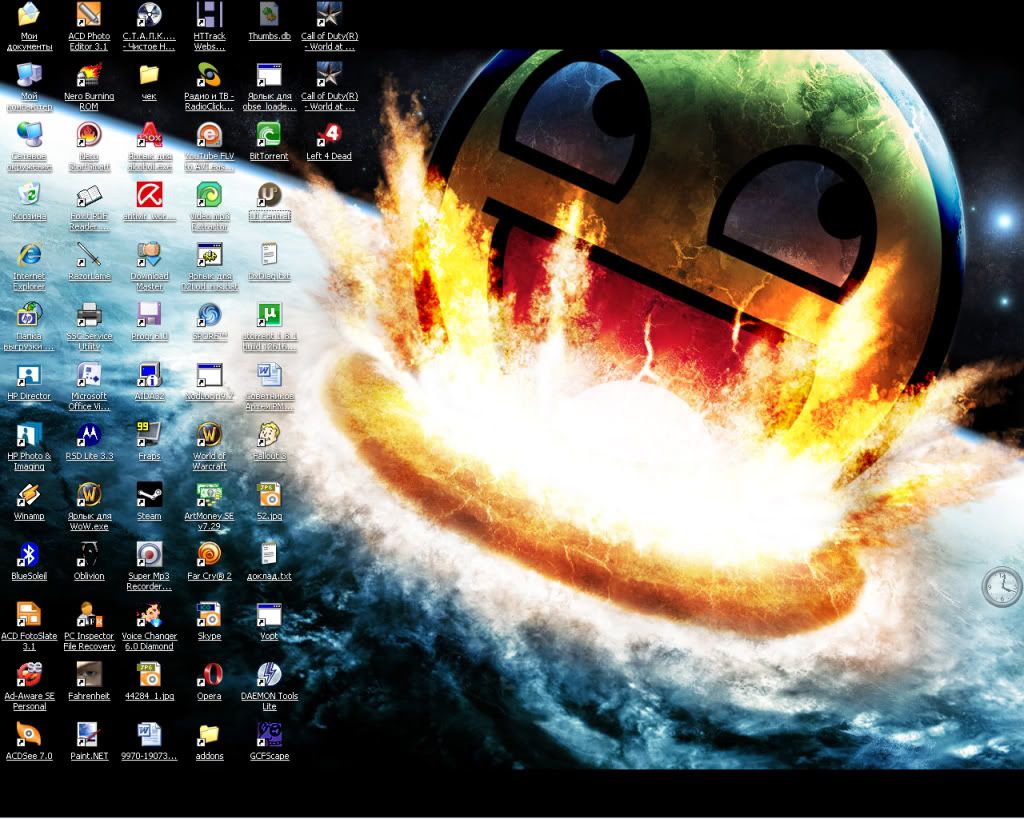Select the доклад.txt text file
This screenshot has height=819, width=1024.
(x=269, y=555)
